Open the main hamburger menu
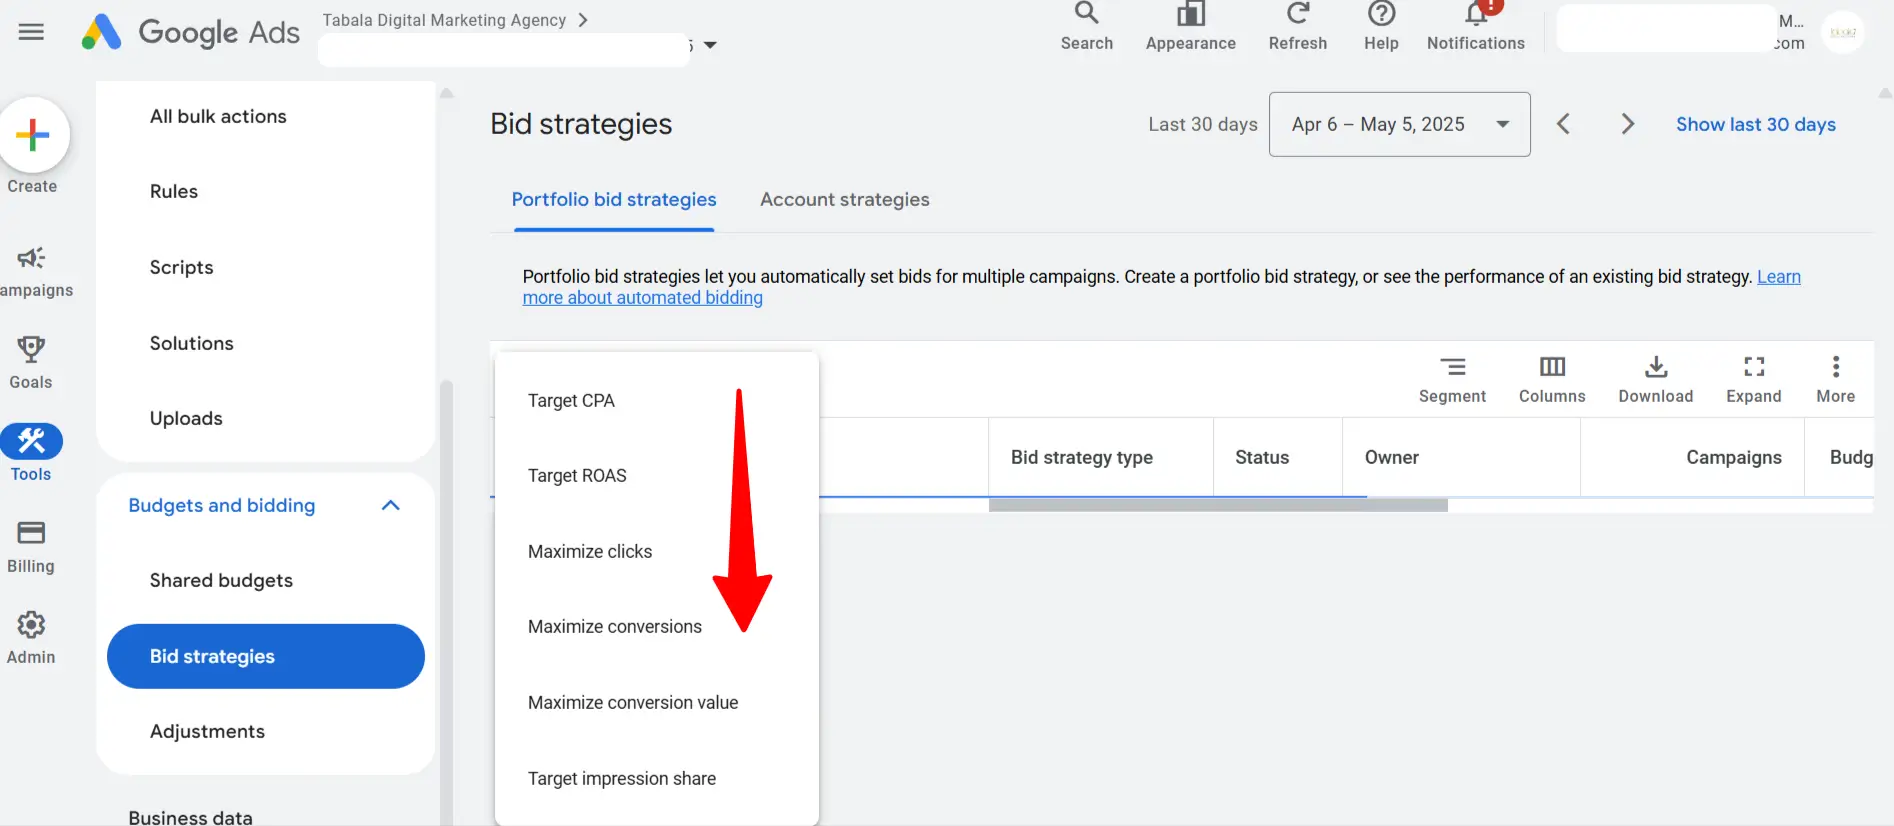This screenshot has height=826, width=1894. (x=31, y=32)
